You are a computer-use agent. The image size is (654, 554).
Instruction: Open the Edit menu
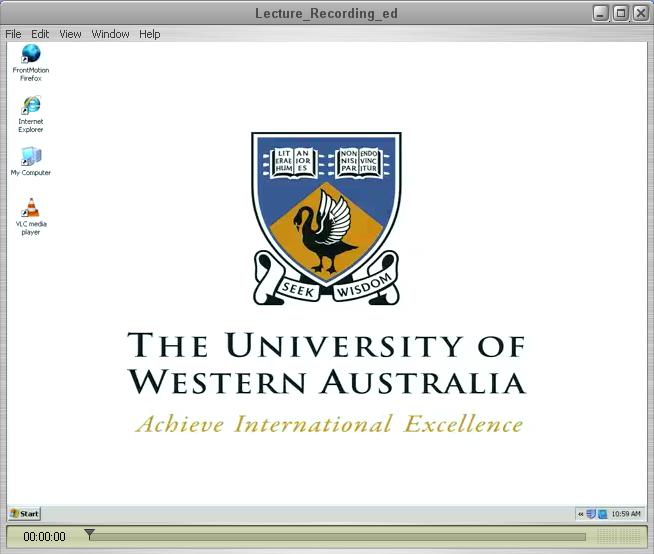40,34
